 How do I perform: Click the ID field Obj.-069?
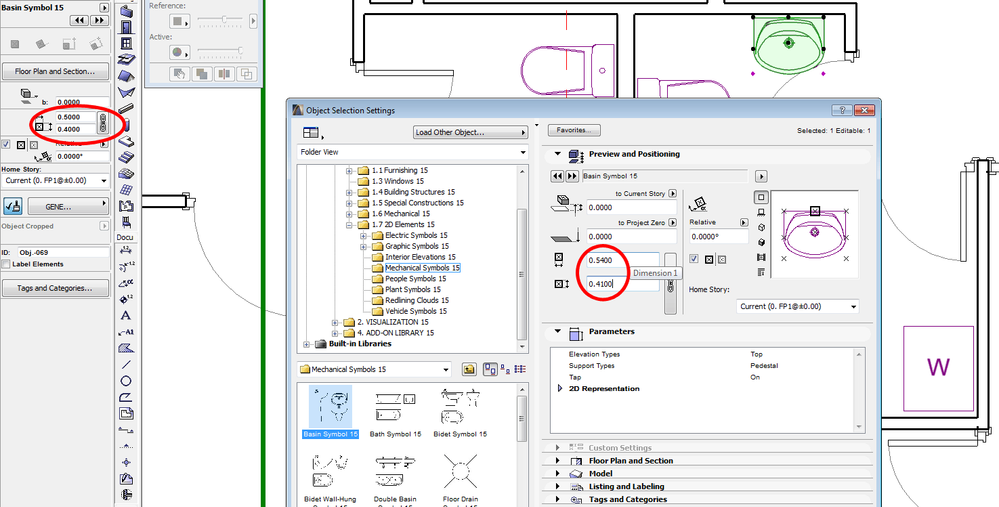64,253
